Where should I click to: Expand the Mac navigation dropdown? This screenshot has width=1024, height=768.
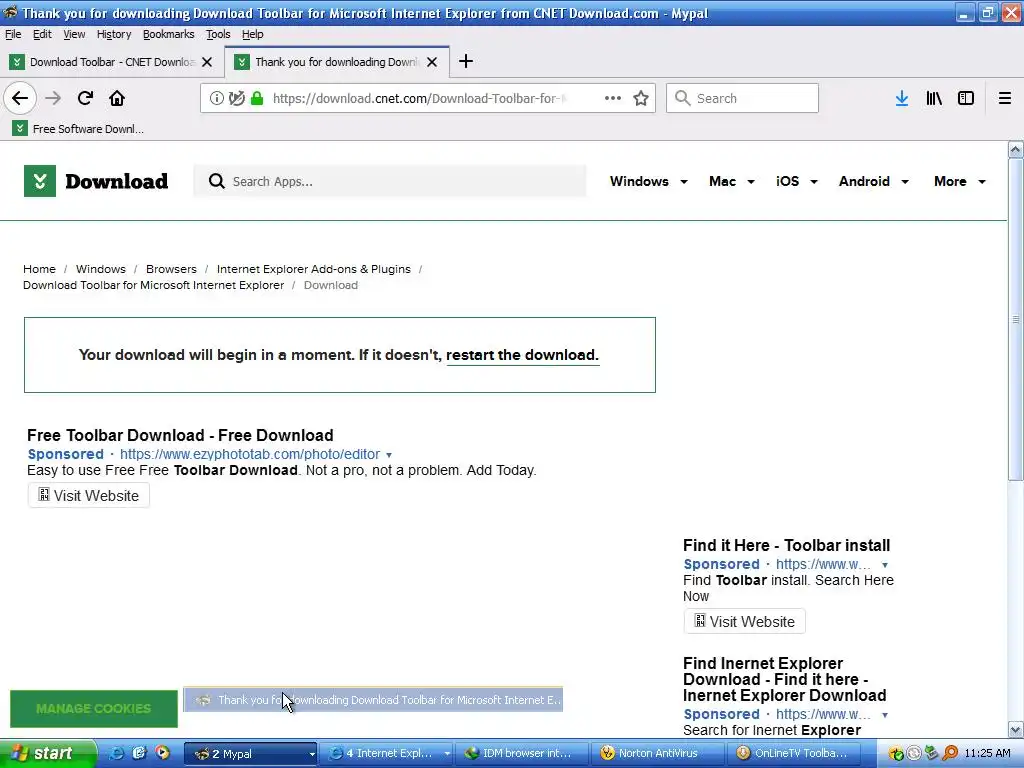[x=751, y=182]
